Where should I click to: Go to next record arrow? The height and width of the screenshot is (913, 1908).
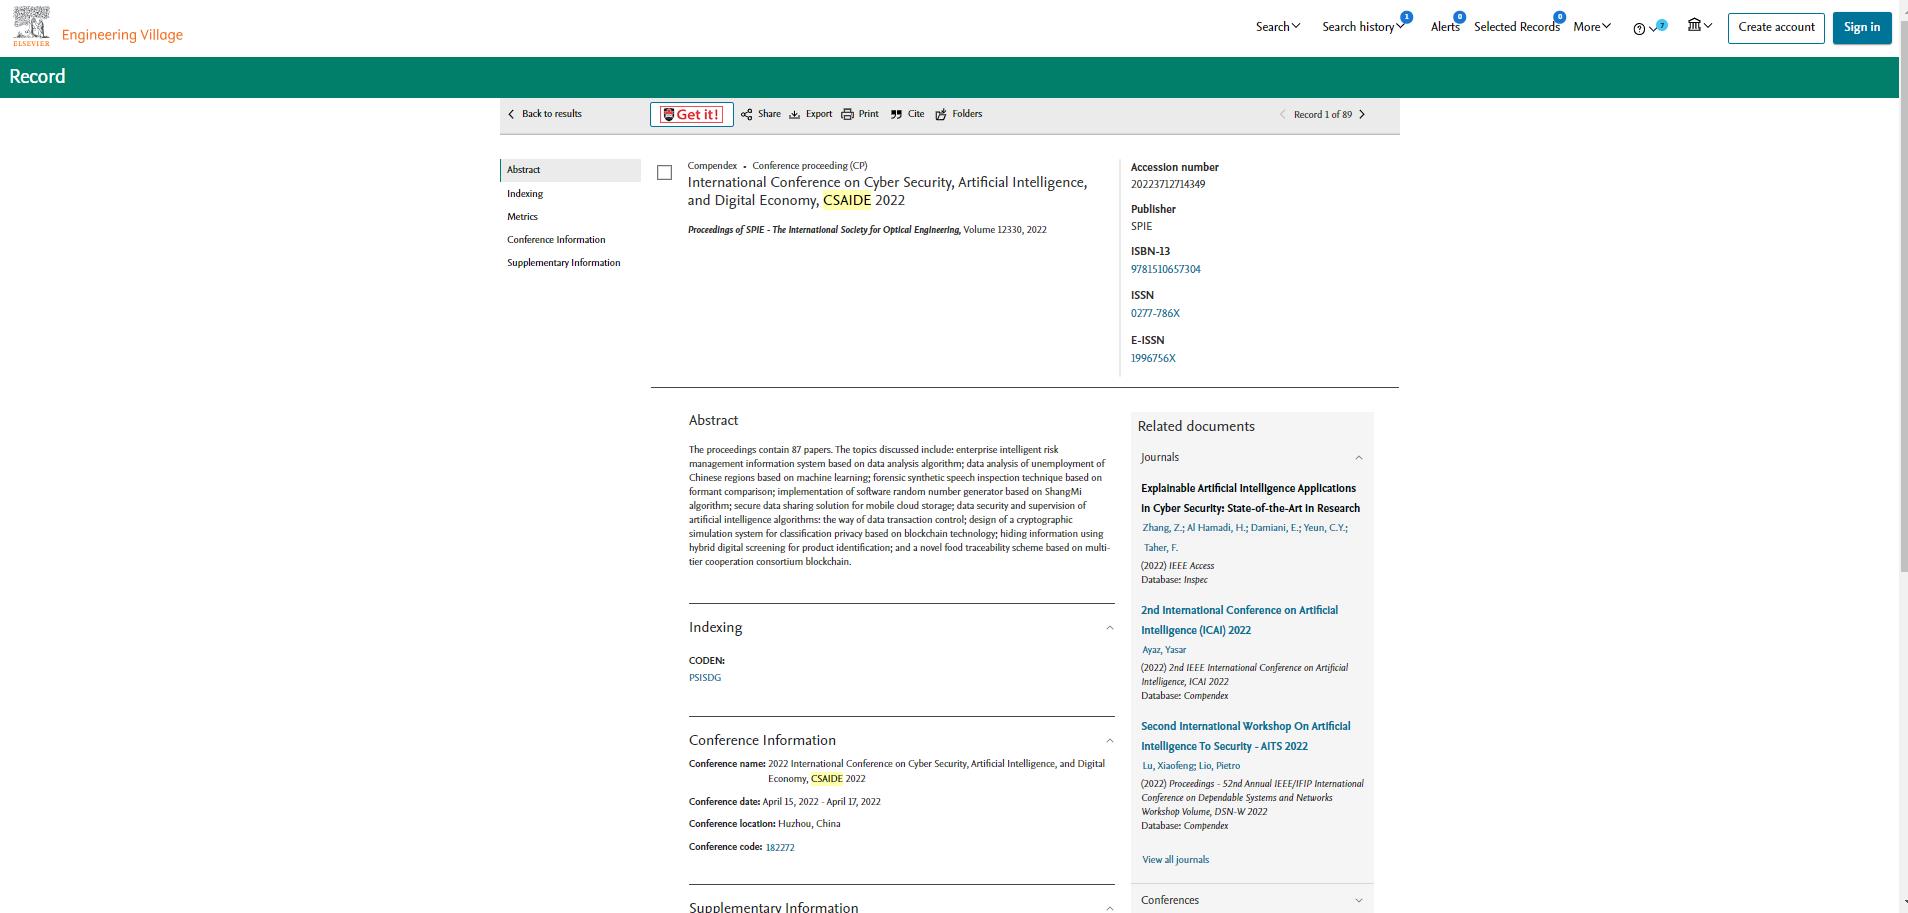pyautogui.click(x=1362, y=114)
